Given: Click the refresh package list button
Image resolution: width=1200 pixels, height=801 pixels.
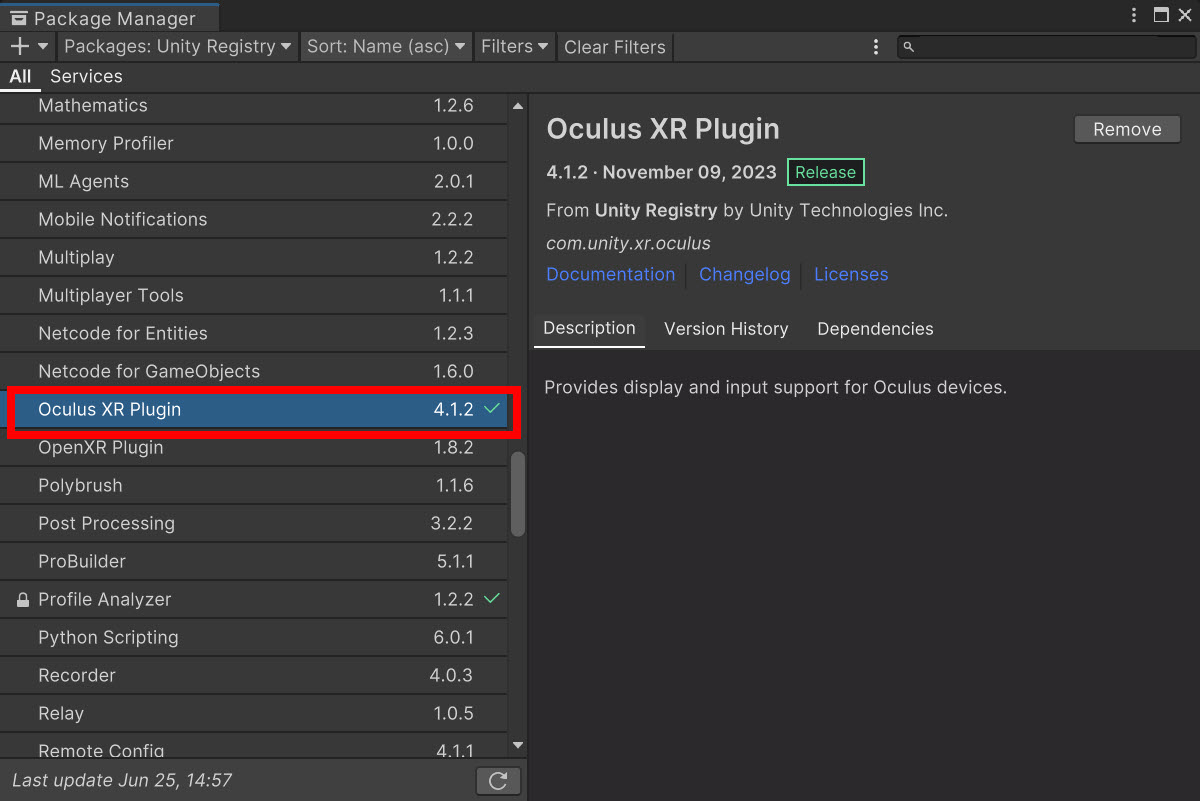Looking at the screenshot, I should tap(498, 781).
